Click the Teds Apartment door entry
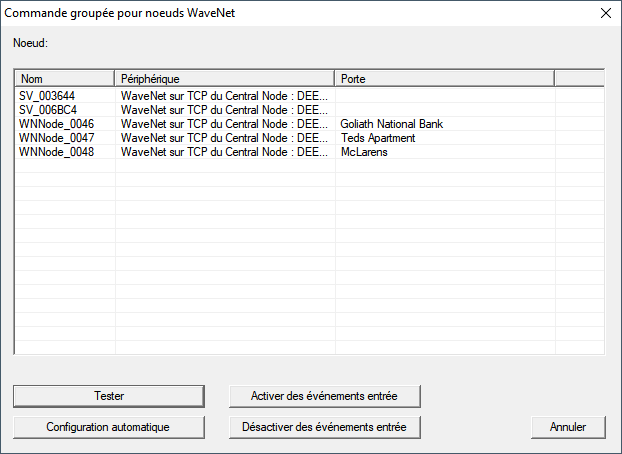This screenshot has width=622, height=454. (x=377, y=138)
